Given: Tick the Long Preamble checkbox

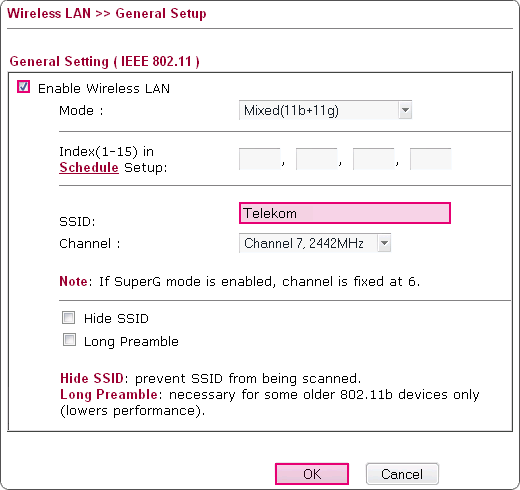Looking at the screenshot, I should click(69, 340).
